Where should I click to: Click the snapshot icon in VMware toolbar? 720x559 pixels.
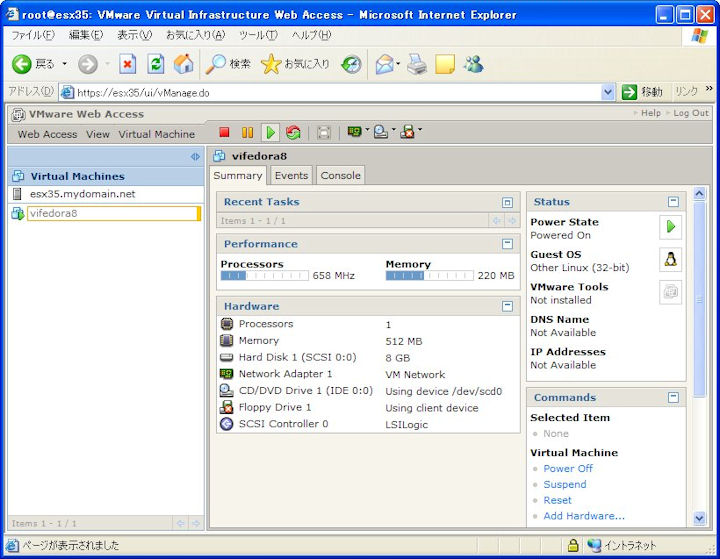pos(324,133)
